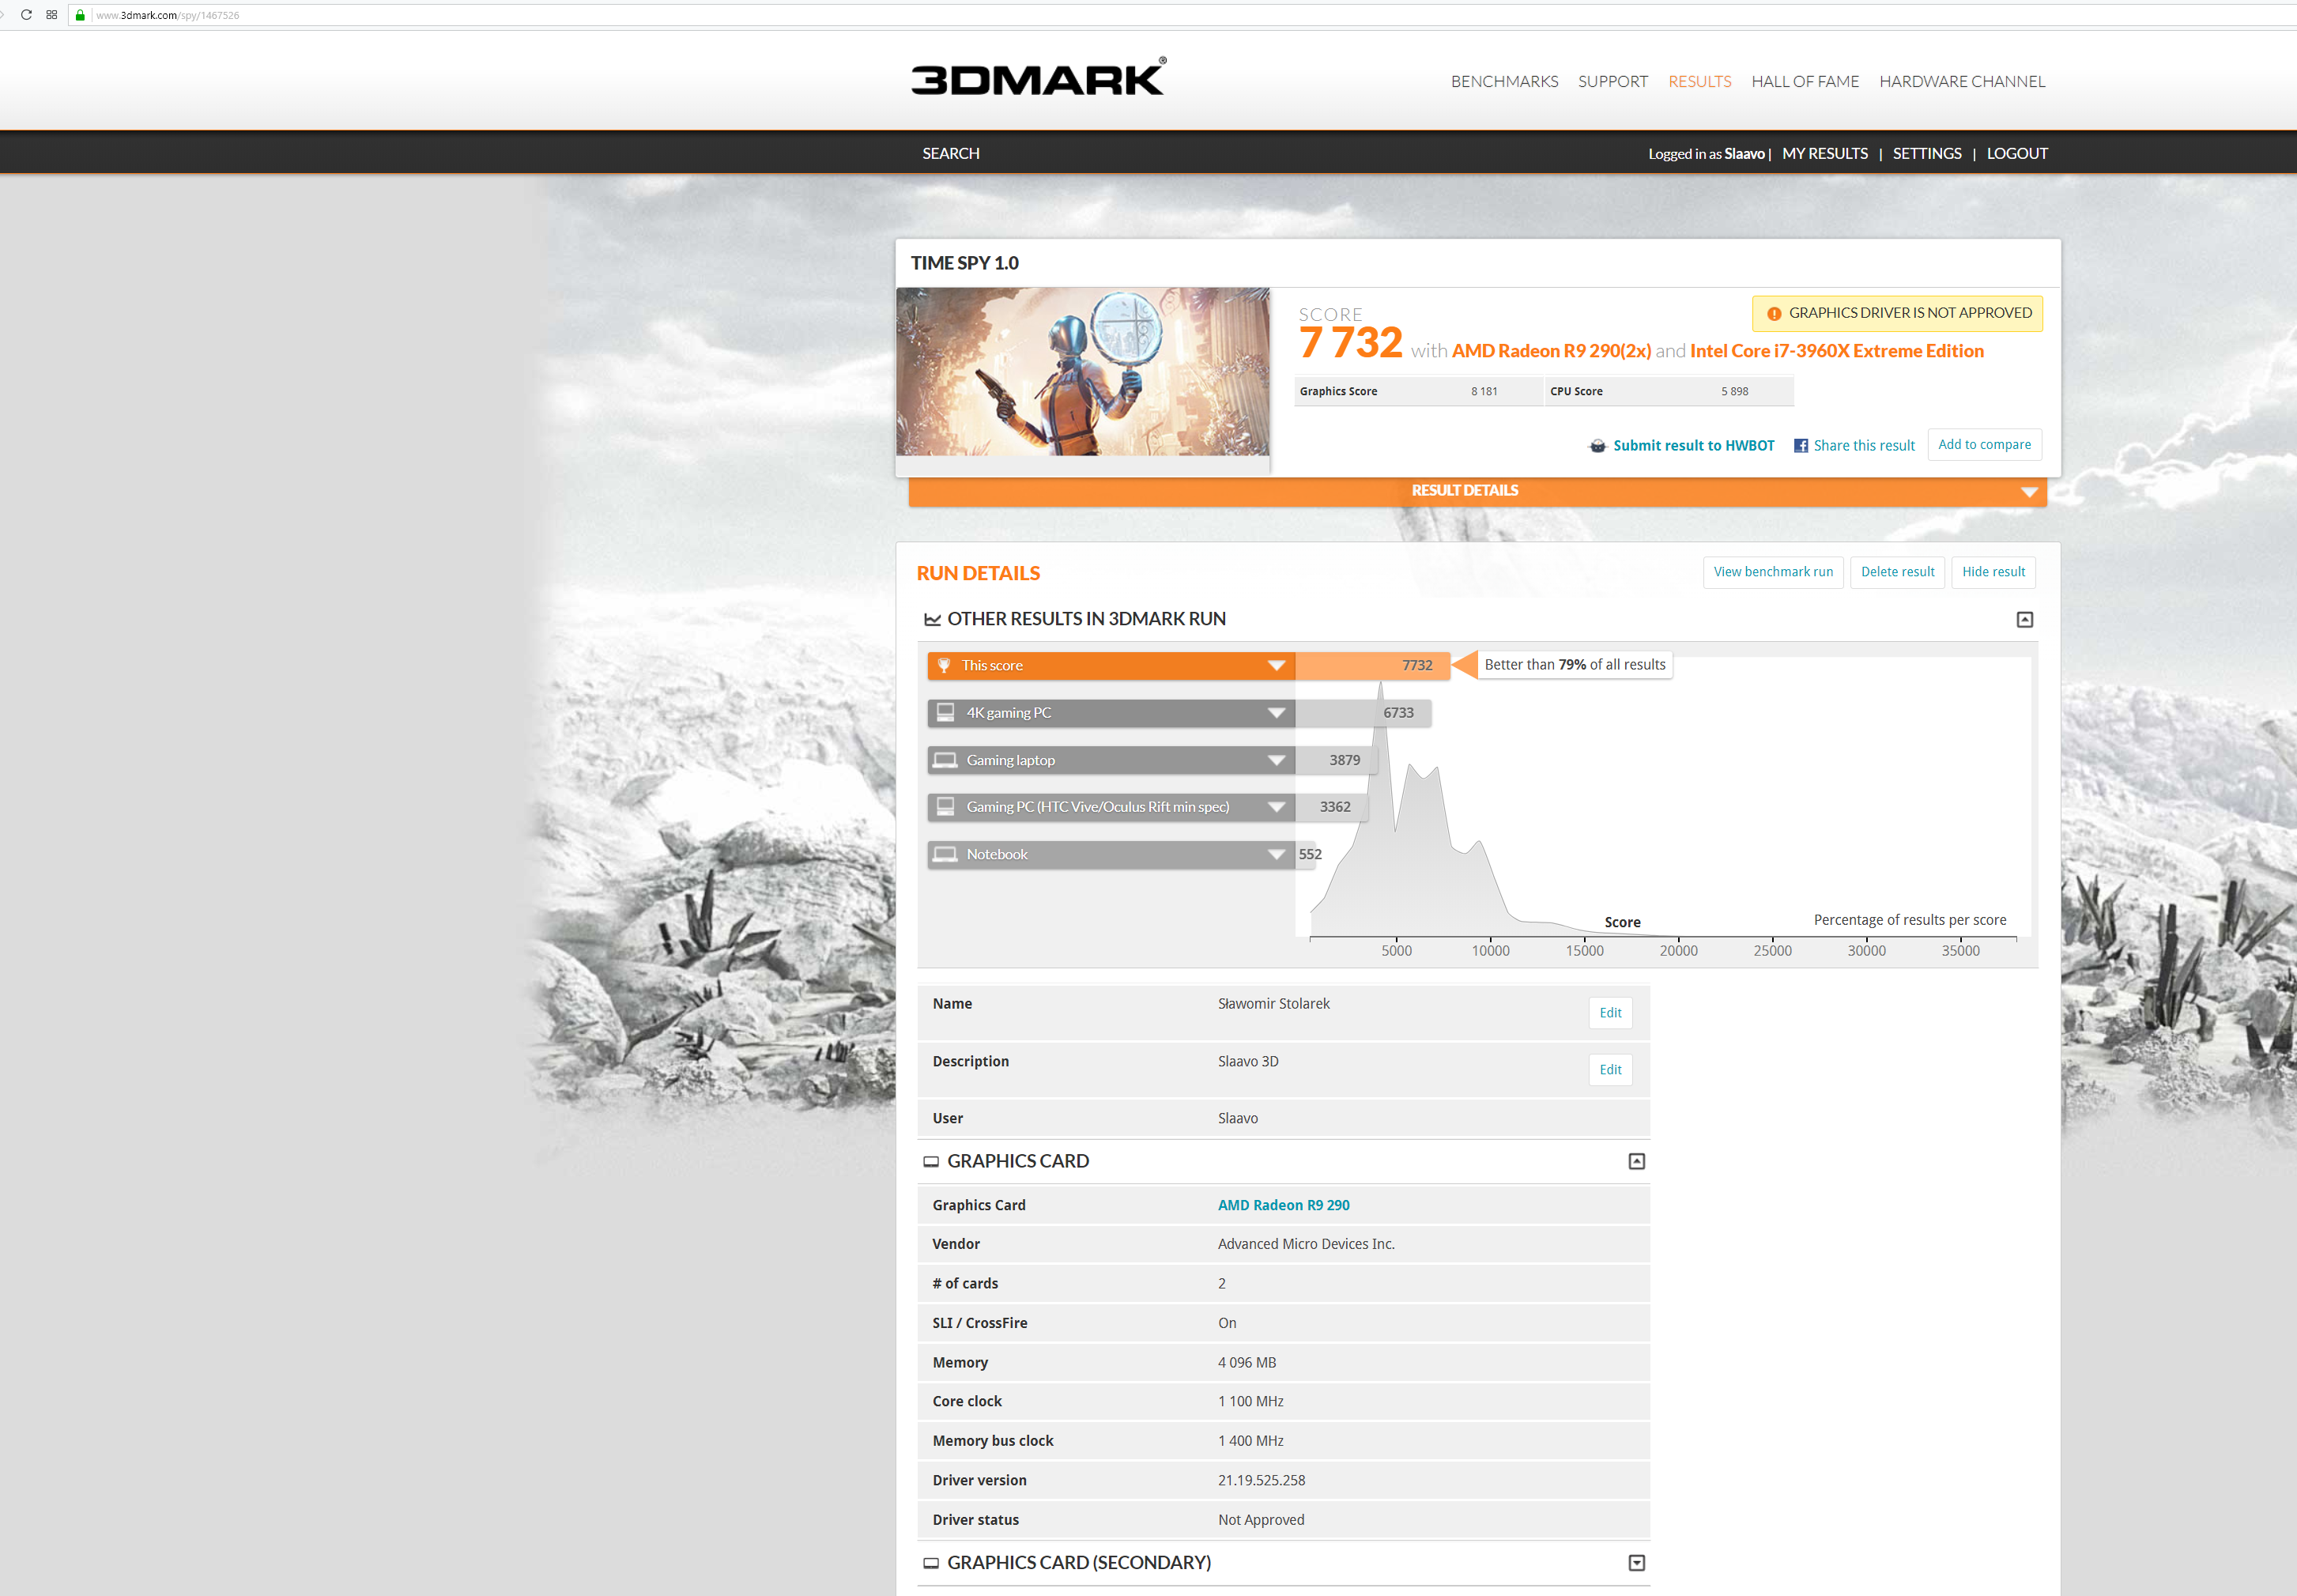Image resolution: width=2297 pixels, height=1596 pixels.
Task: Edit the Description field
Action: tap(1610, 1070)
